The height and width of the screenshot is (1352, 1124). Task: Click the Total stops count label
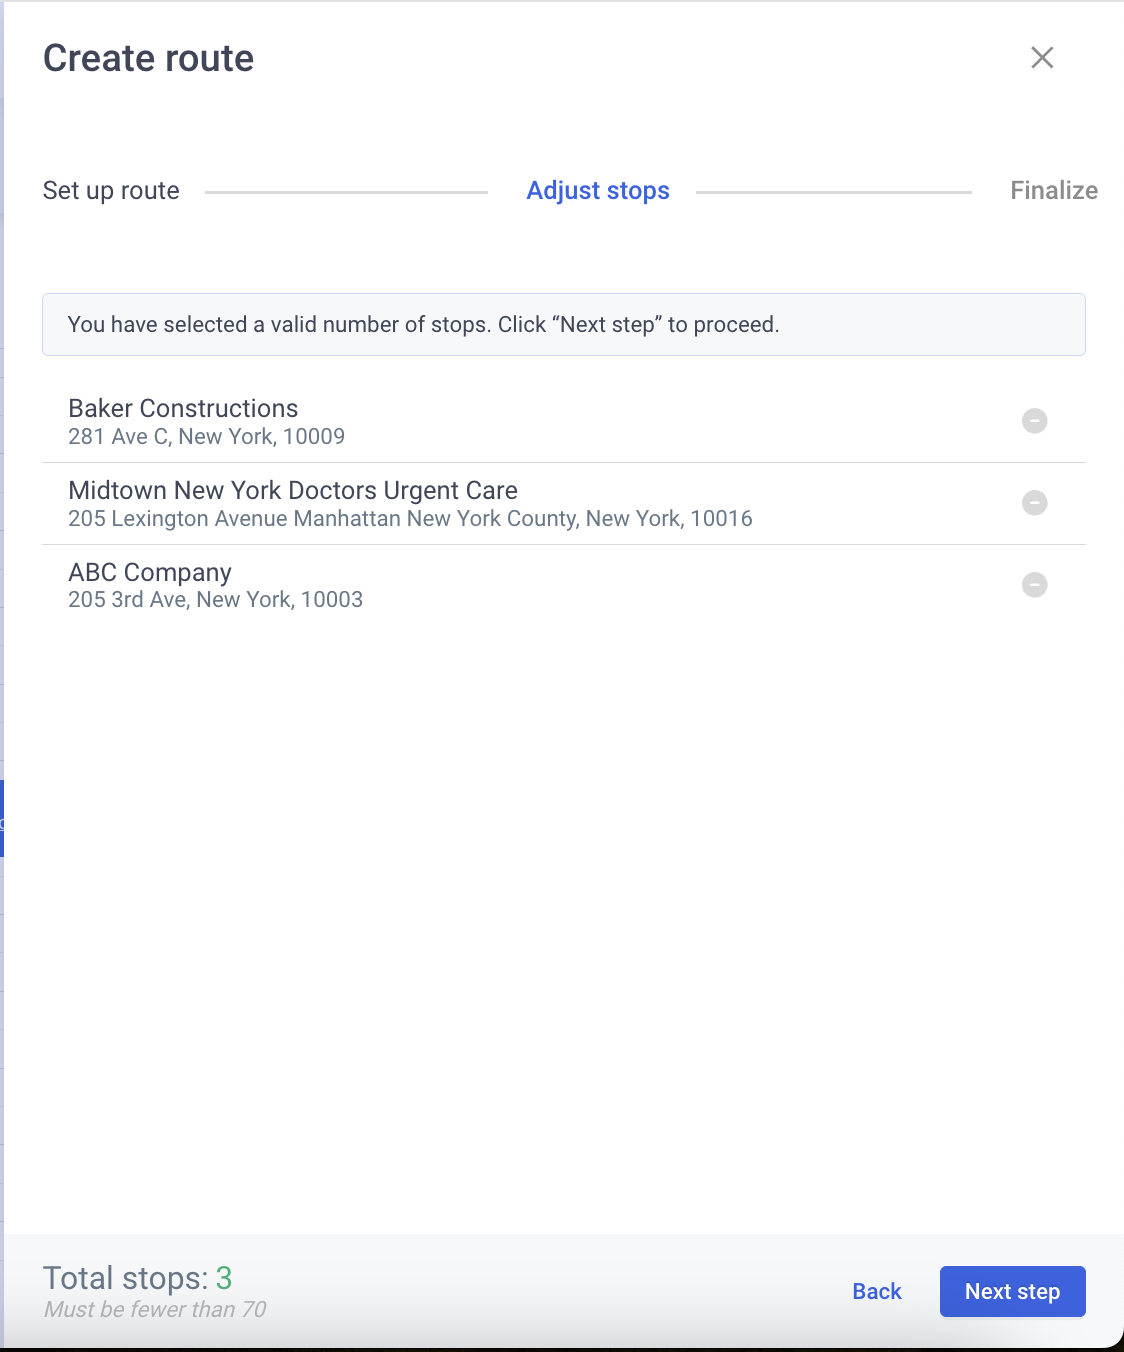[138, 1278]
